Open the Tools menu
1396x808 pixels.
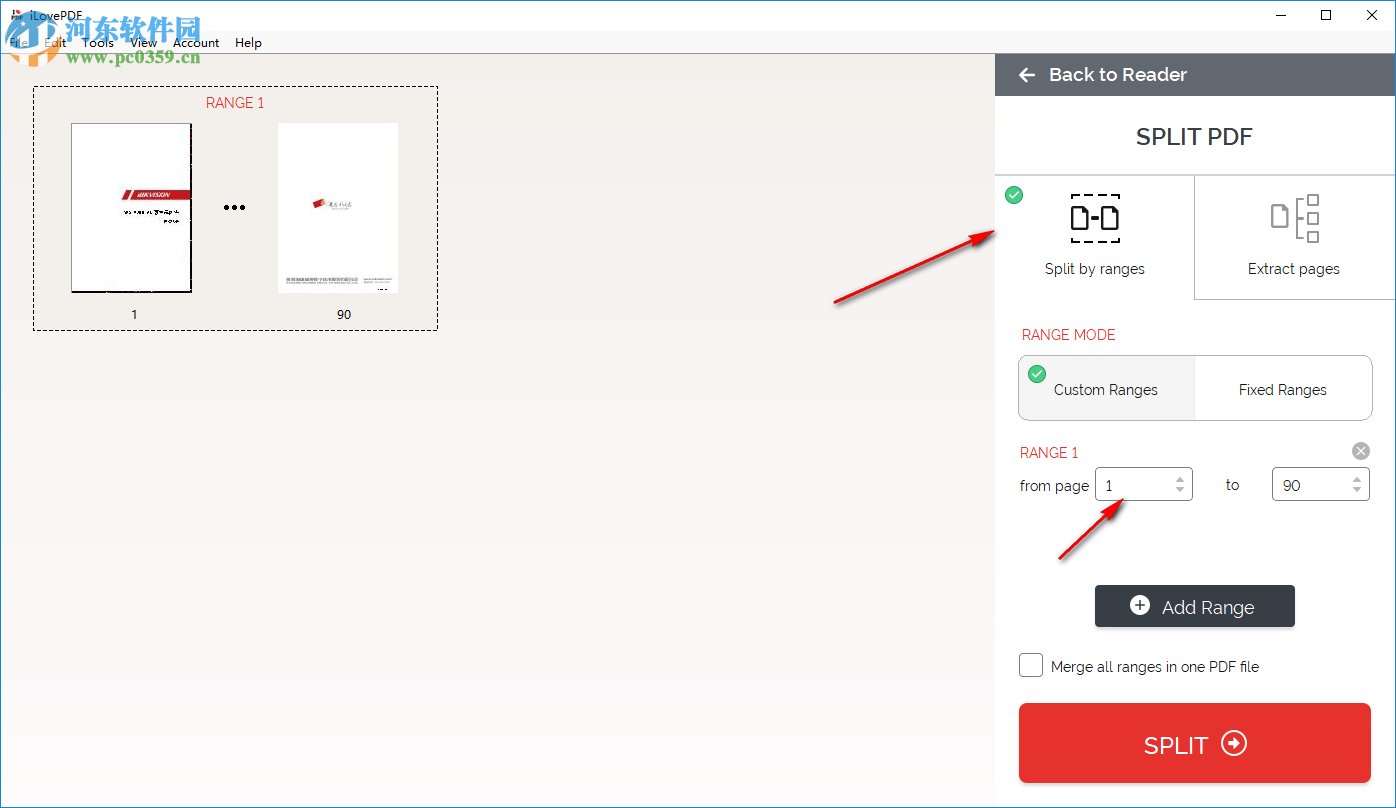(x=97, y=43)
